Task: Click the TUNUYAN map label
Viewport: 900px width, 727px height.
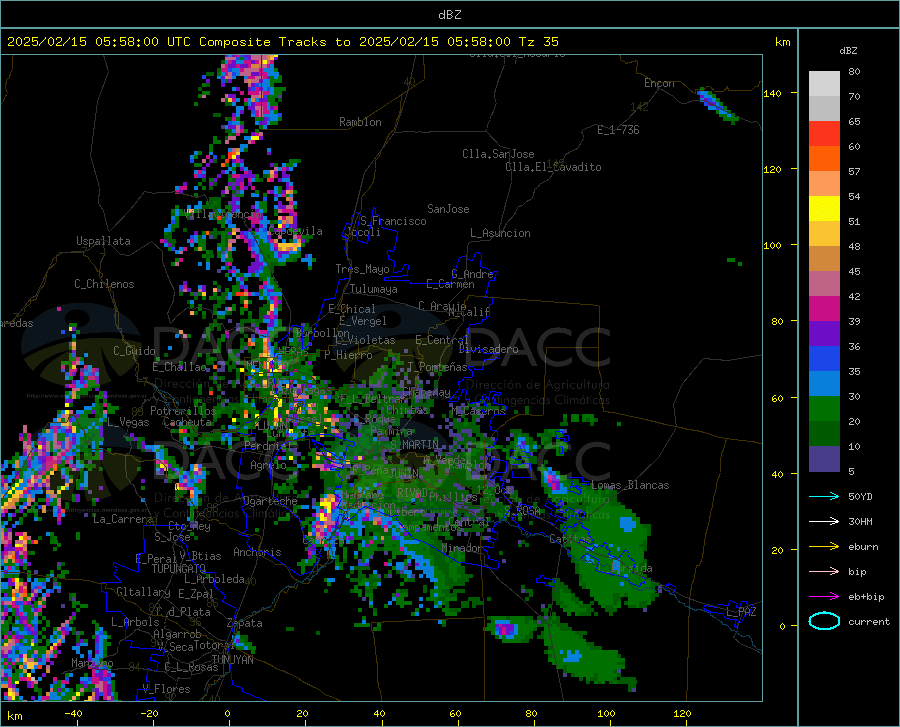Action: tap(232, 660)
